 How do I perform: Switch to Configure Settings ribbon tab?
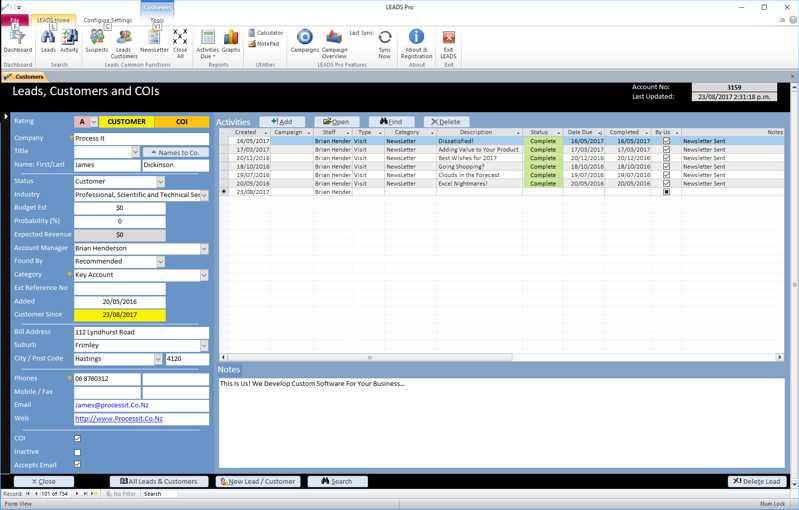[x=108, y=20]
